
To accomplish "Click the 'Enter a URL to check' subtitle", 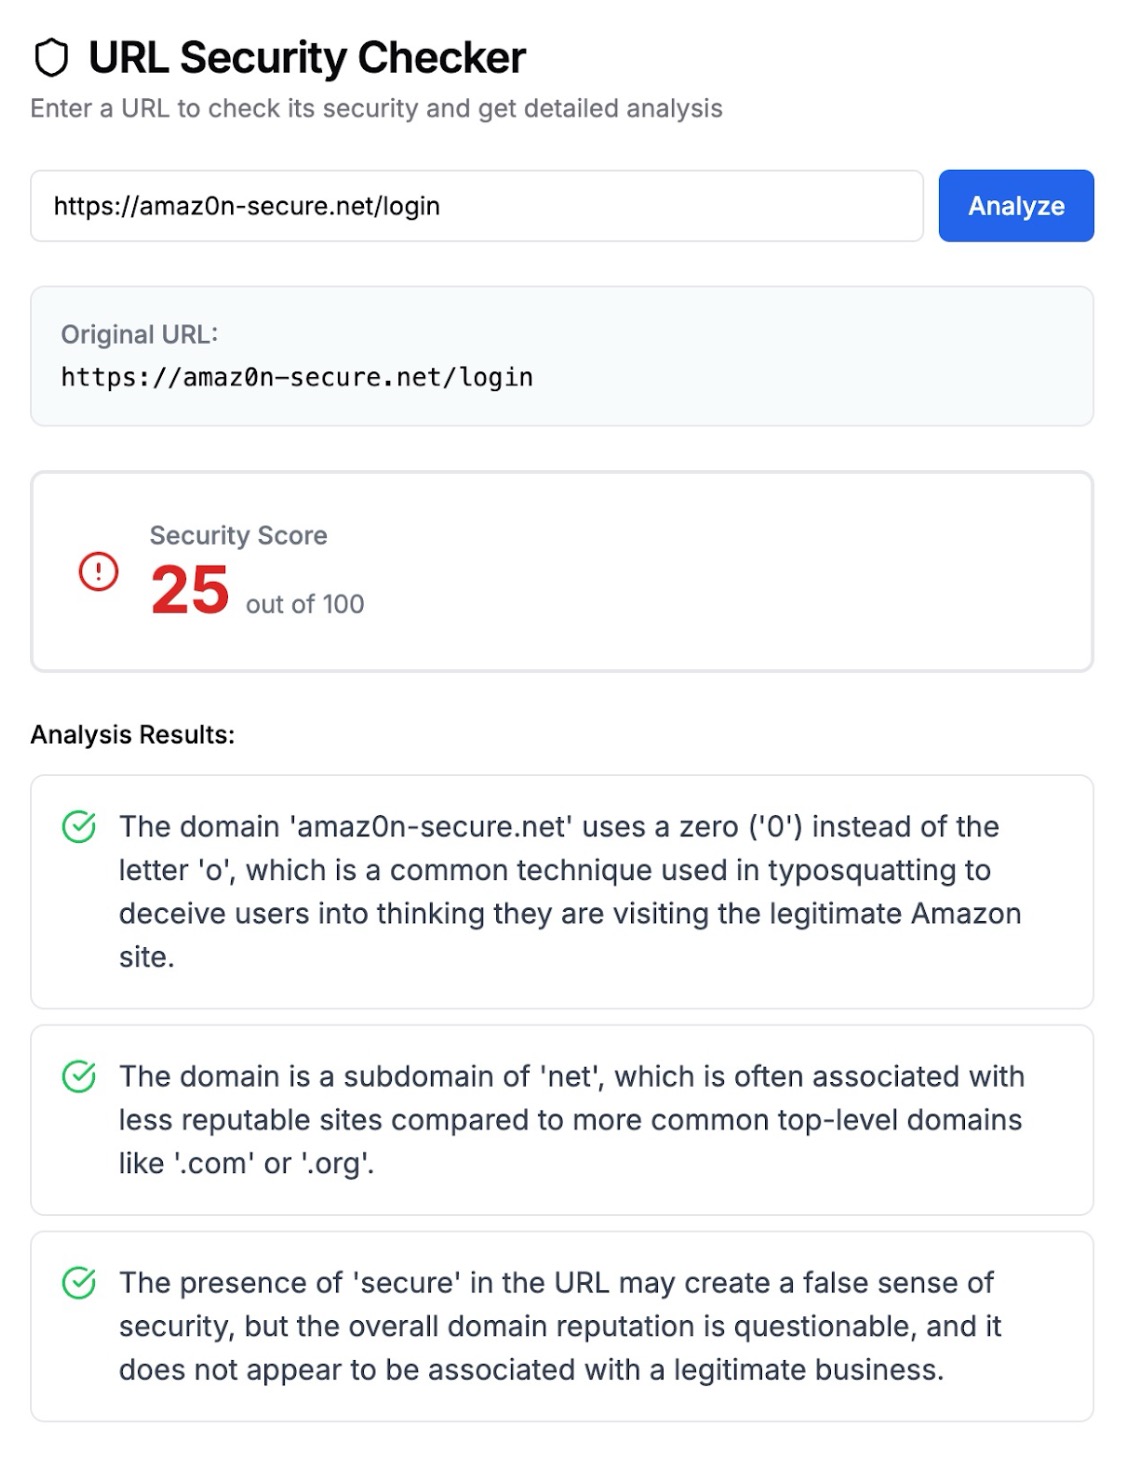I will tap(376, 108).
